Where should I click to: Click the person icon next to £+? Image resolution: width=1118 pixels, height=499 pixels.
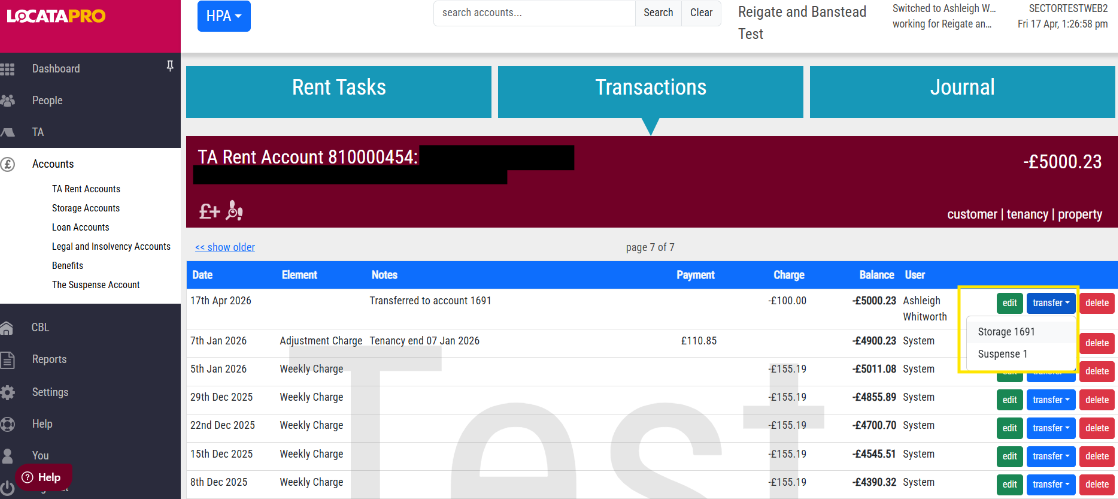[235, 210]
